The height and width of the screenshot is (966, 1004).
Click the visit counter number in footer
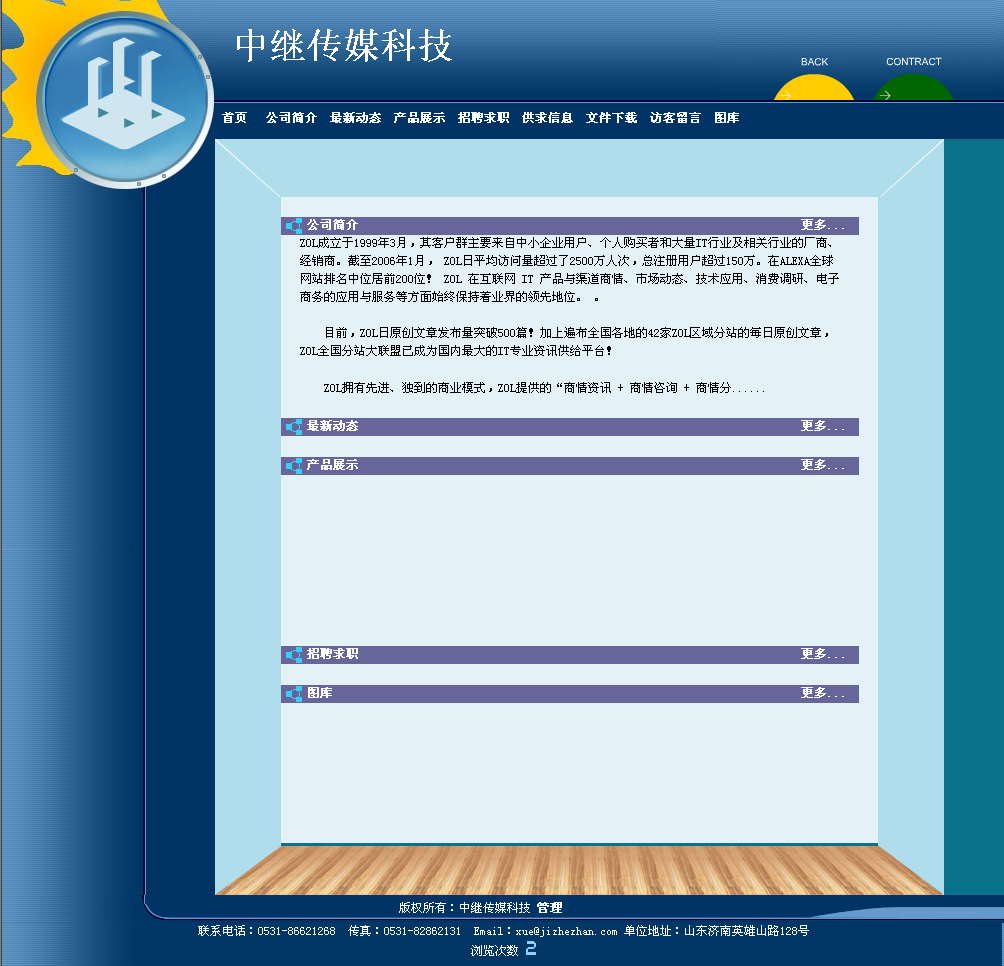[x=531, y=949]
